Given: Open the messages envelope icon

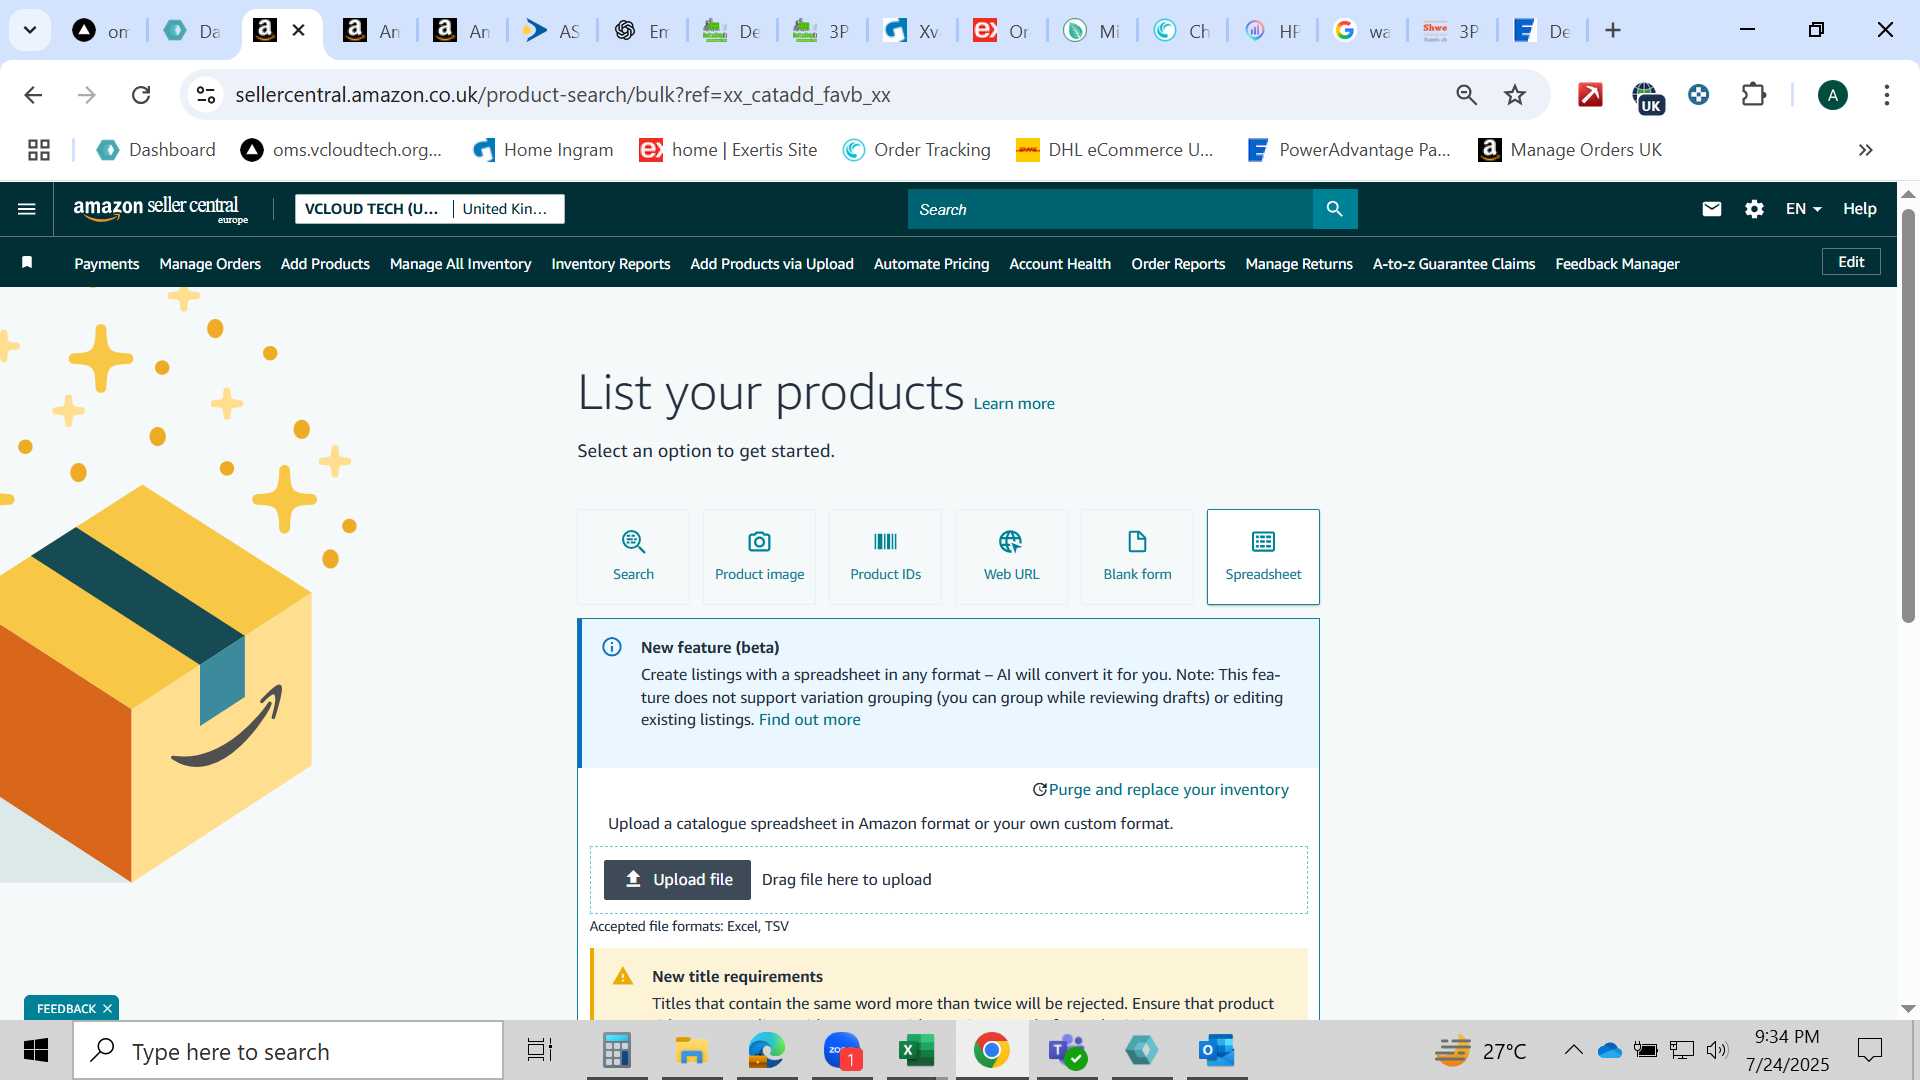Looking at the screenshot, I should pos(1711,209).
